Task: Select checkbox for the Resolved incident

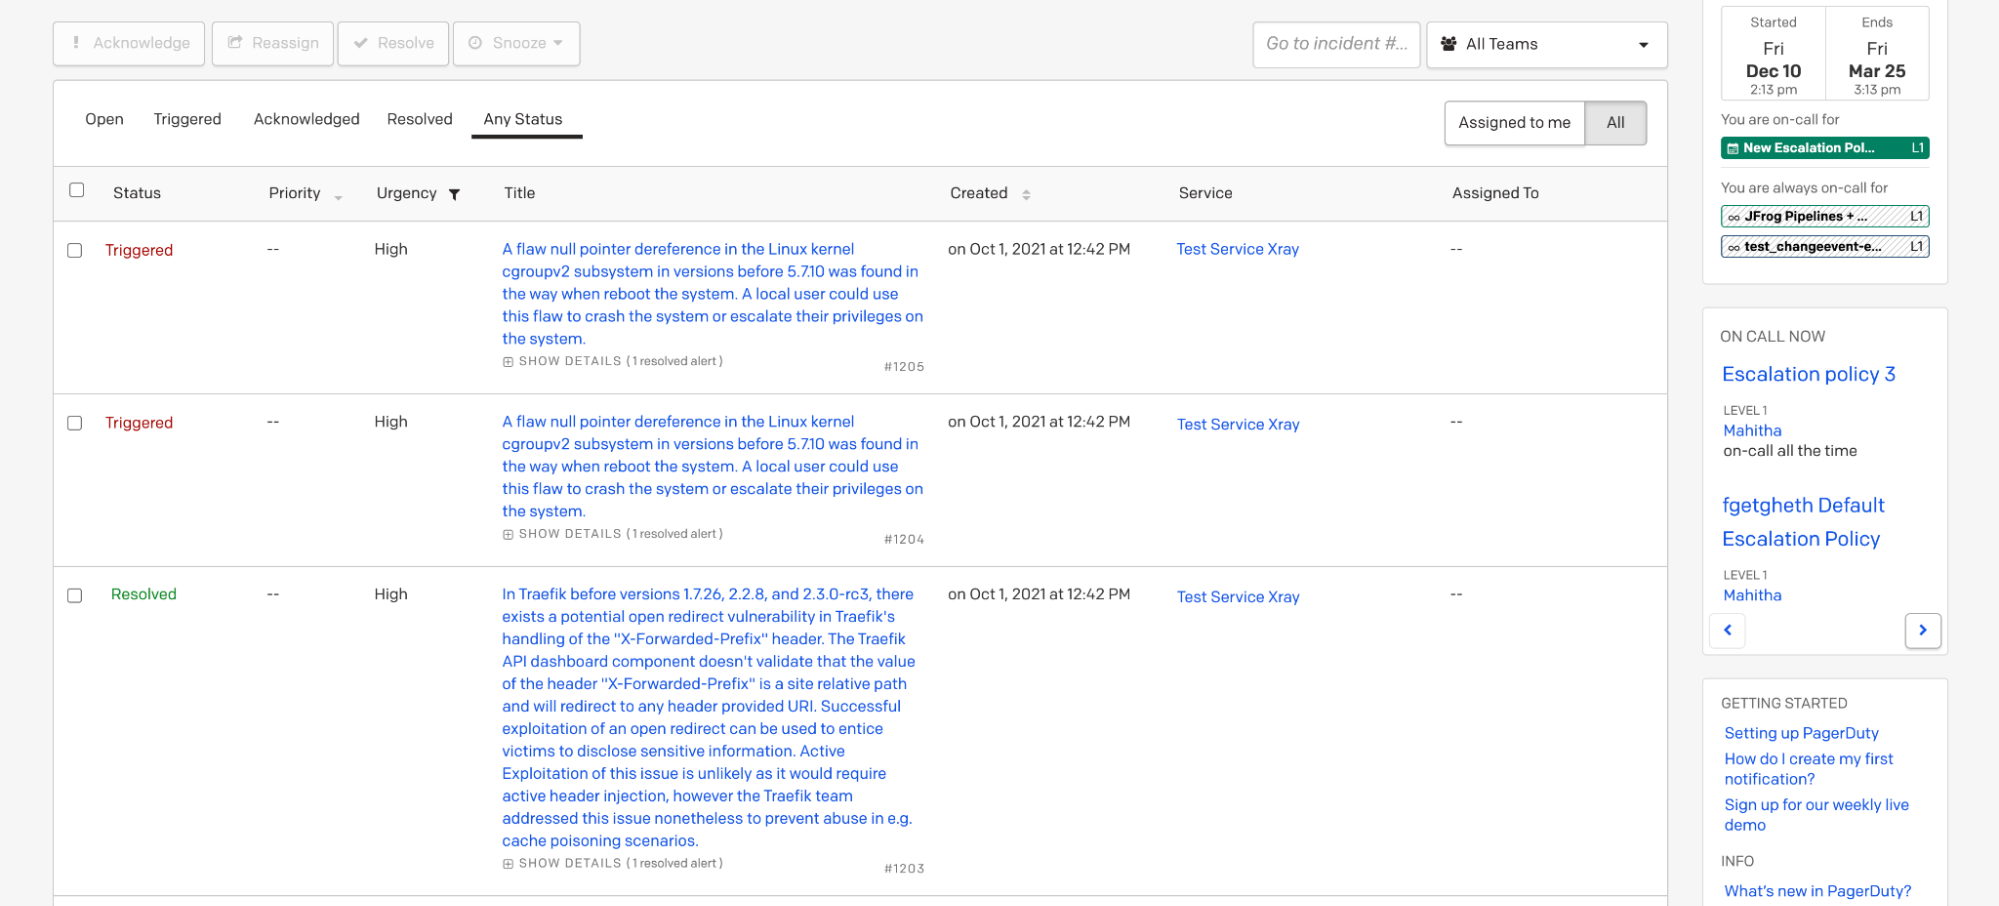Action: coord(75,595)
